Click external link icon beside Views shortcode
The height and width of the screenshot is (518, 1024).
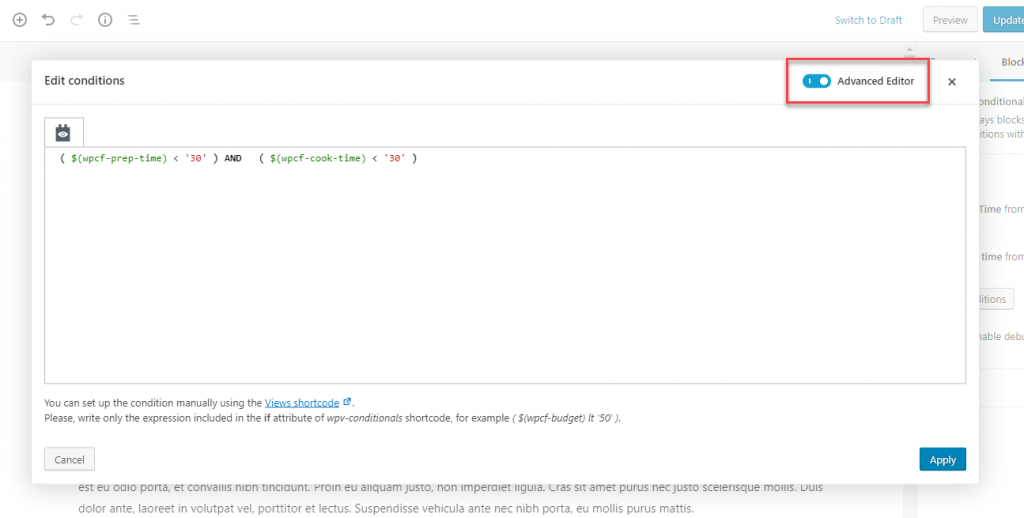pos(347,402)
